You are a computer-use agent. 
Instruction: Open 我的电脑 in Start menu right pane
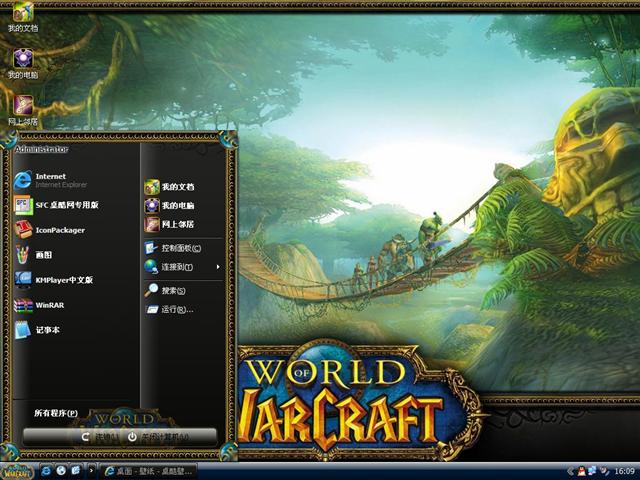click(x=169, y=205)
